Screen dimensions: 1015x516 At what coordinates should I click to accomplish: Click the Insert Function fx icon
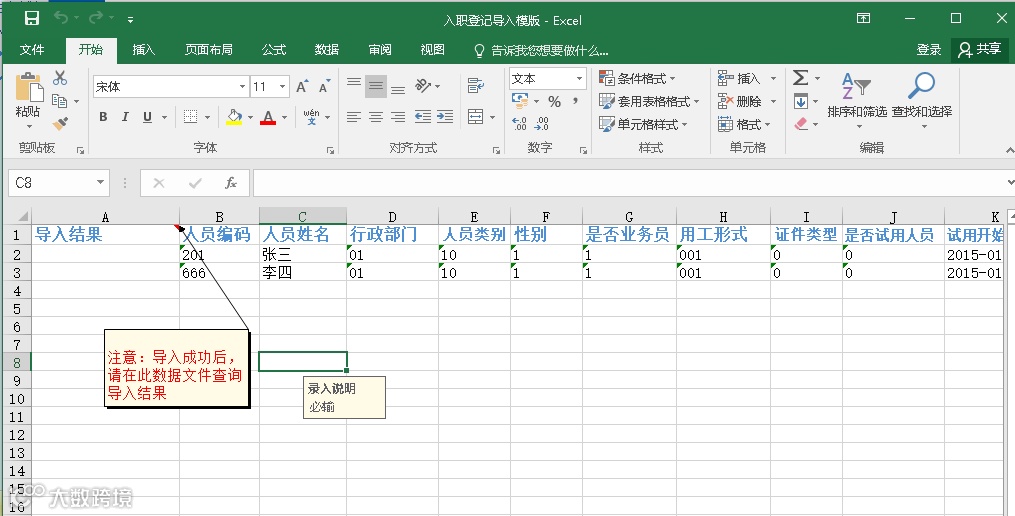231,183
